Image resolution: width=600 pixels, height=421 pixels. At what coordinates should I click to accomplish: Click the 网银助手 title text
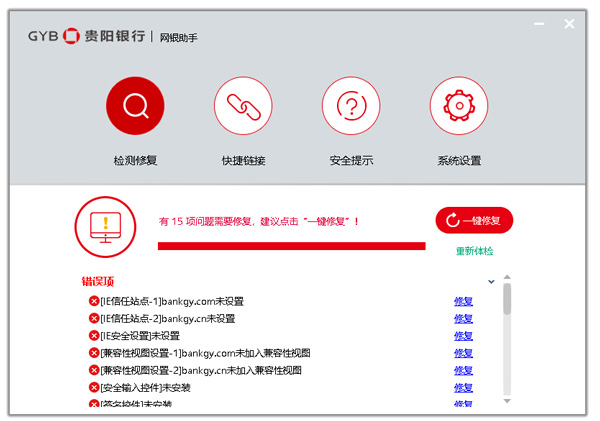pyautogui.click(x=178, y=38)
